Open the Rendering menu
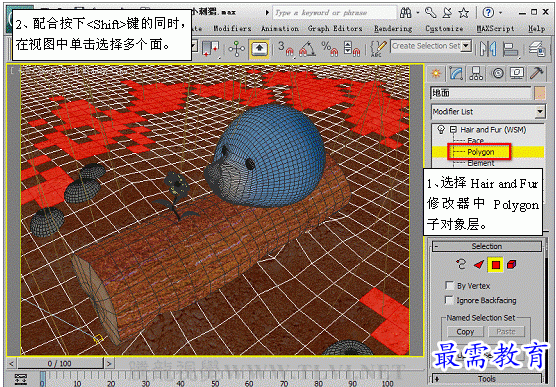 tap(393, 28)
